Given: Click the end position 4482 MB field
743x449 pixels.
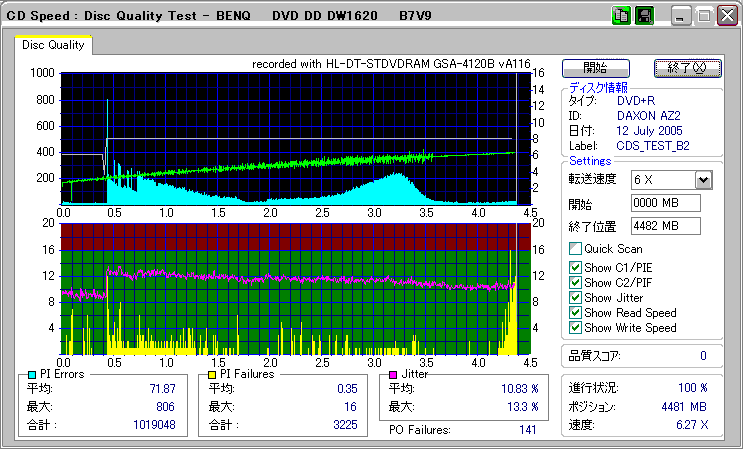Looking at the screenshot, I should click(665, 225).
